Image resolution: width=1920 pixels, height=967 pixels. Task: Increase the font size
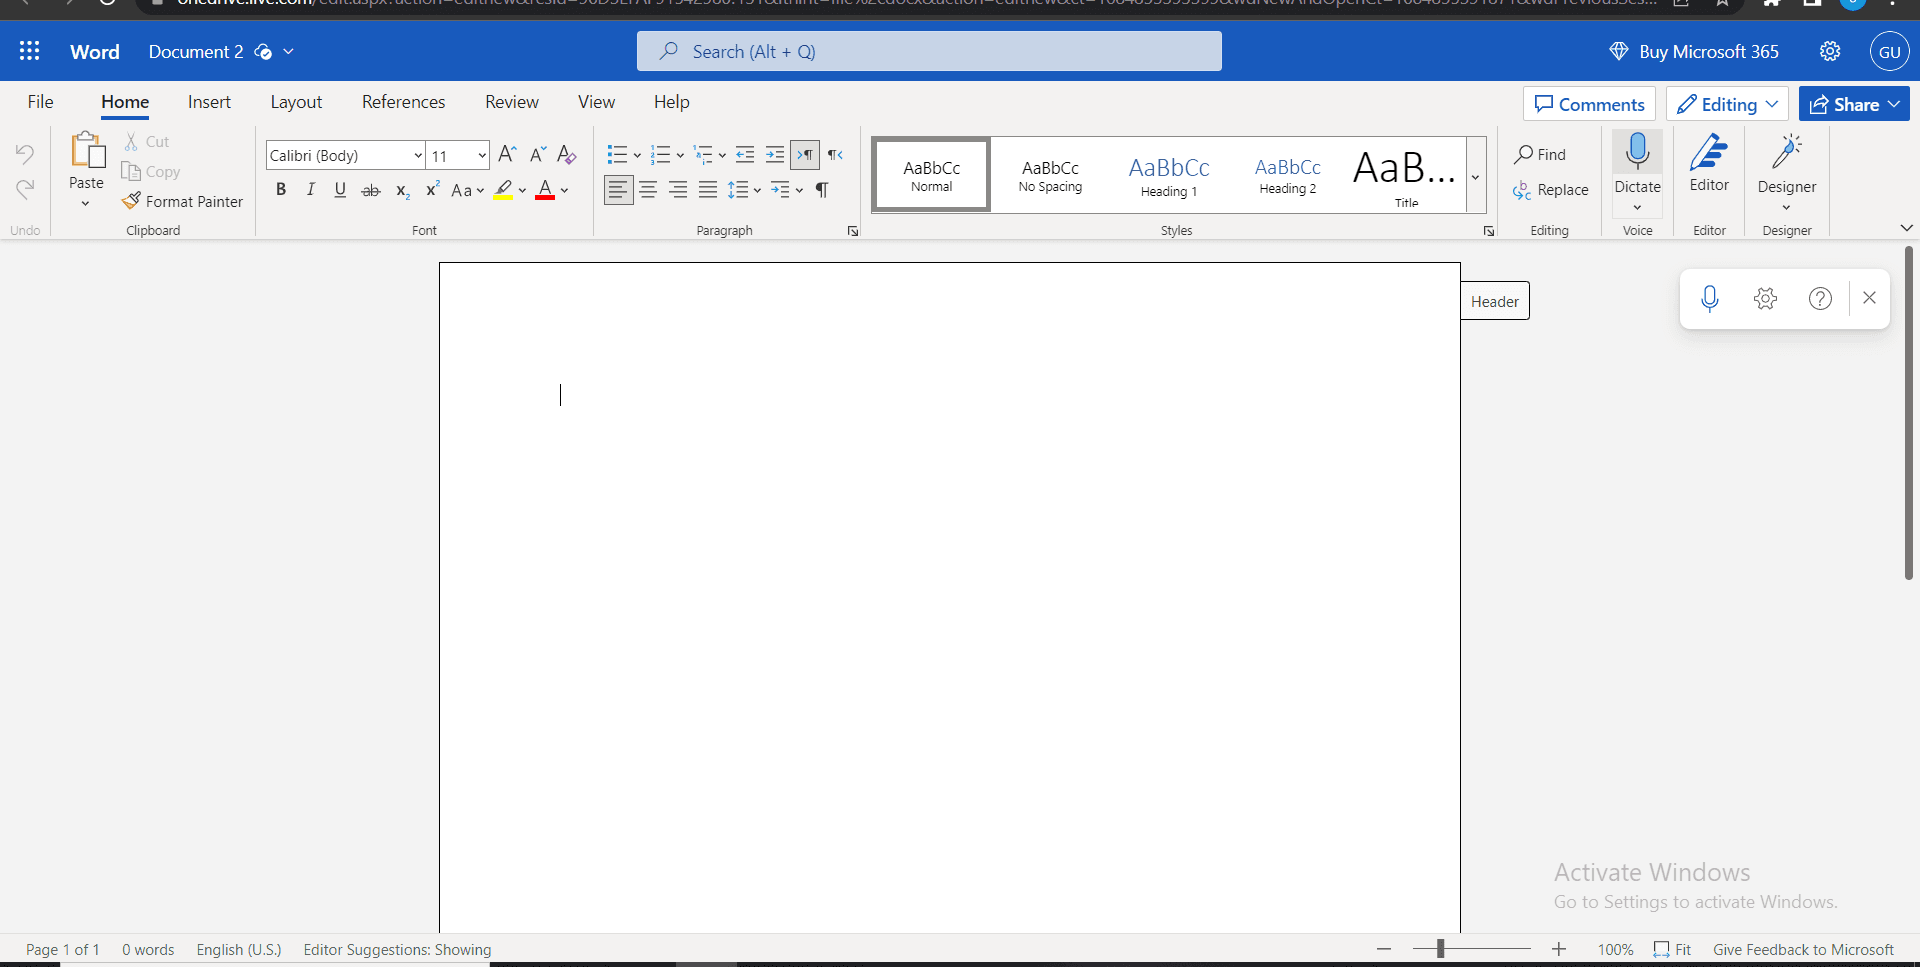click(x=507, y=155)
